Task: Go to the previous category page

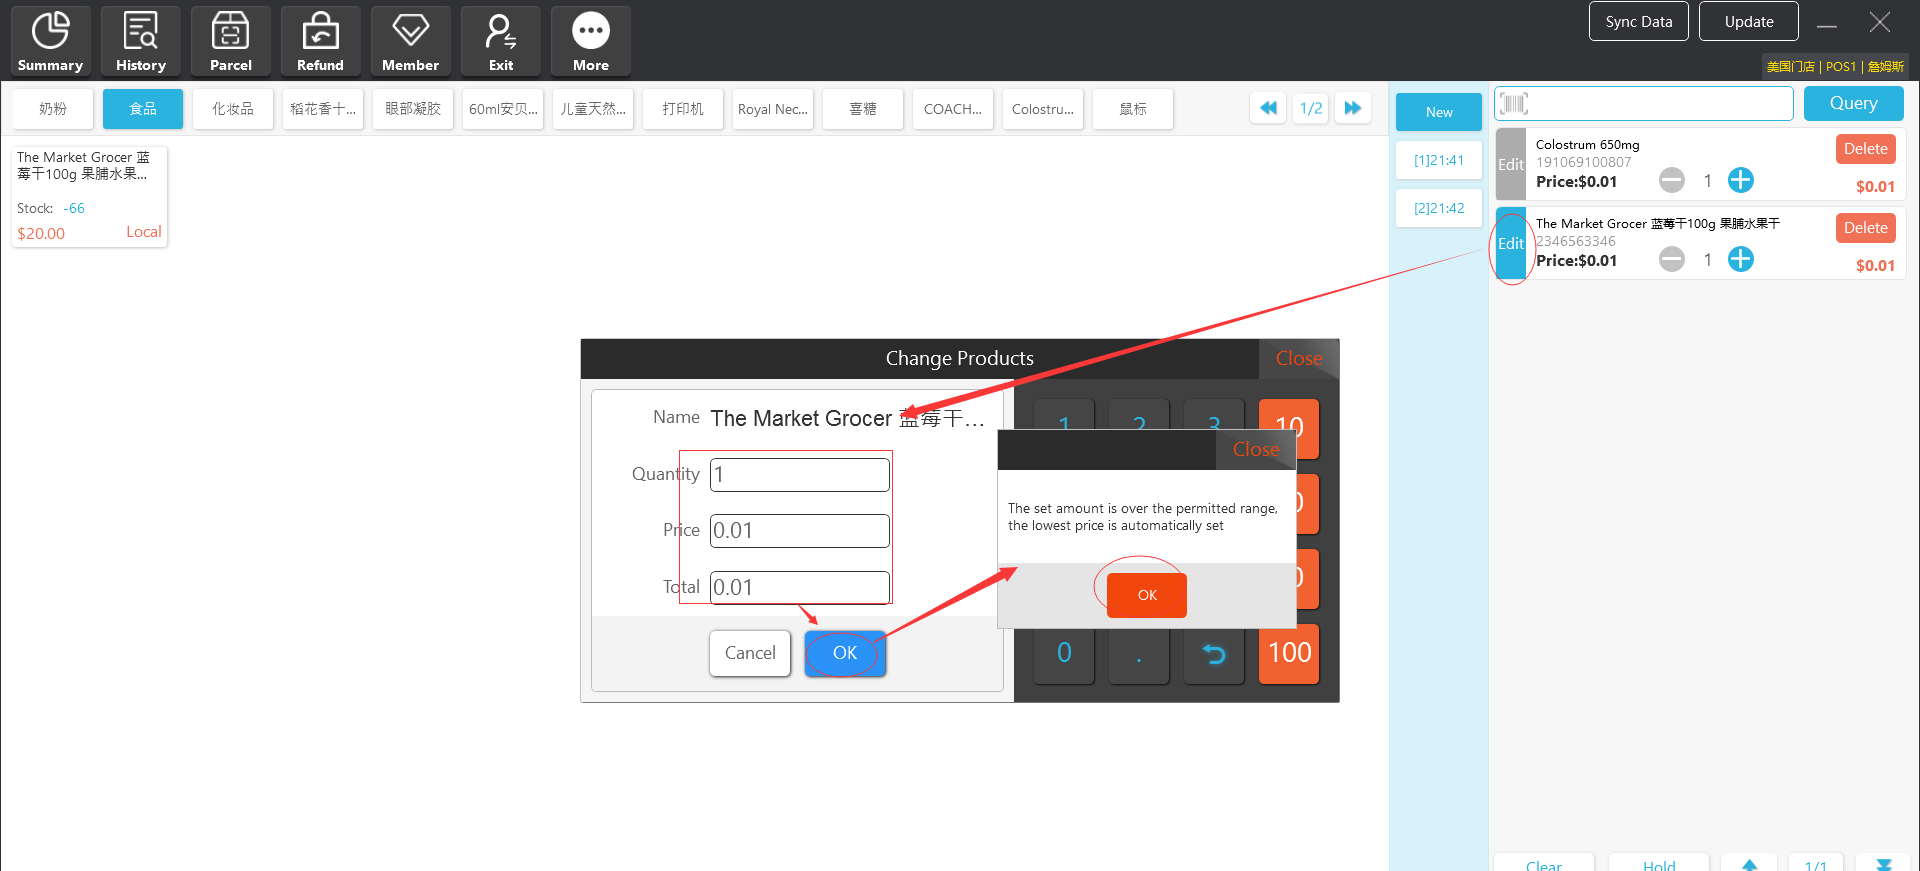Action: click(x=1268, y=108)
